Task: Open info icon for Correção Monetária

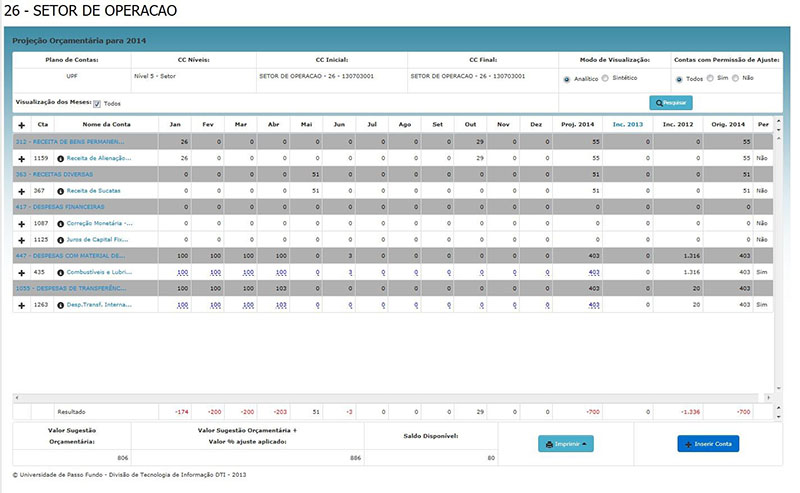Action: (x=60, y=224)
